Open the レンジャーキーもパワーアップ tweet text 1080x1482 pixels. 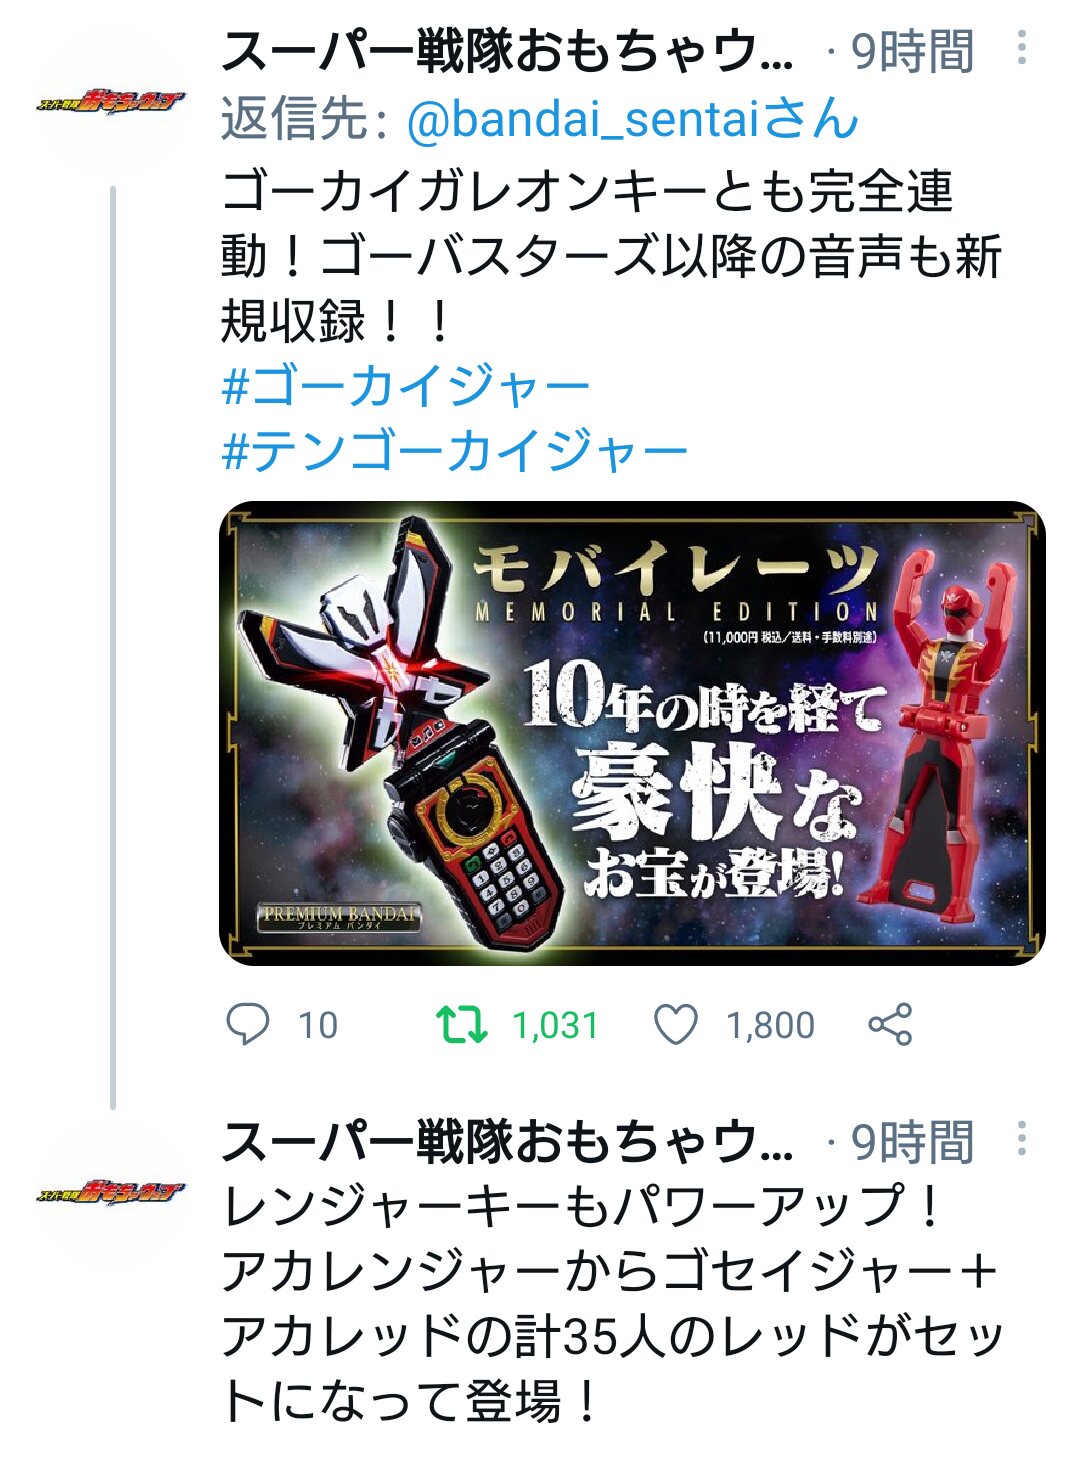tap(610, 1302)
